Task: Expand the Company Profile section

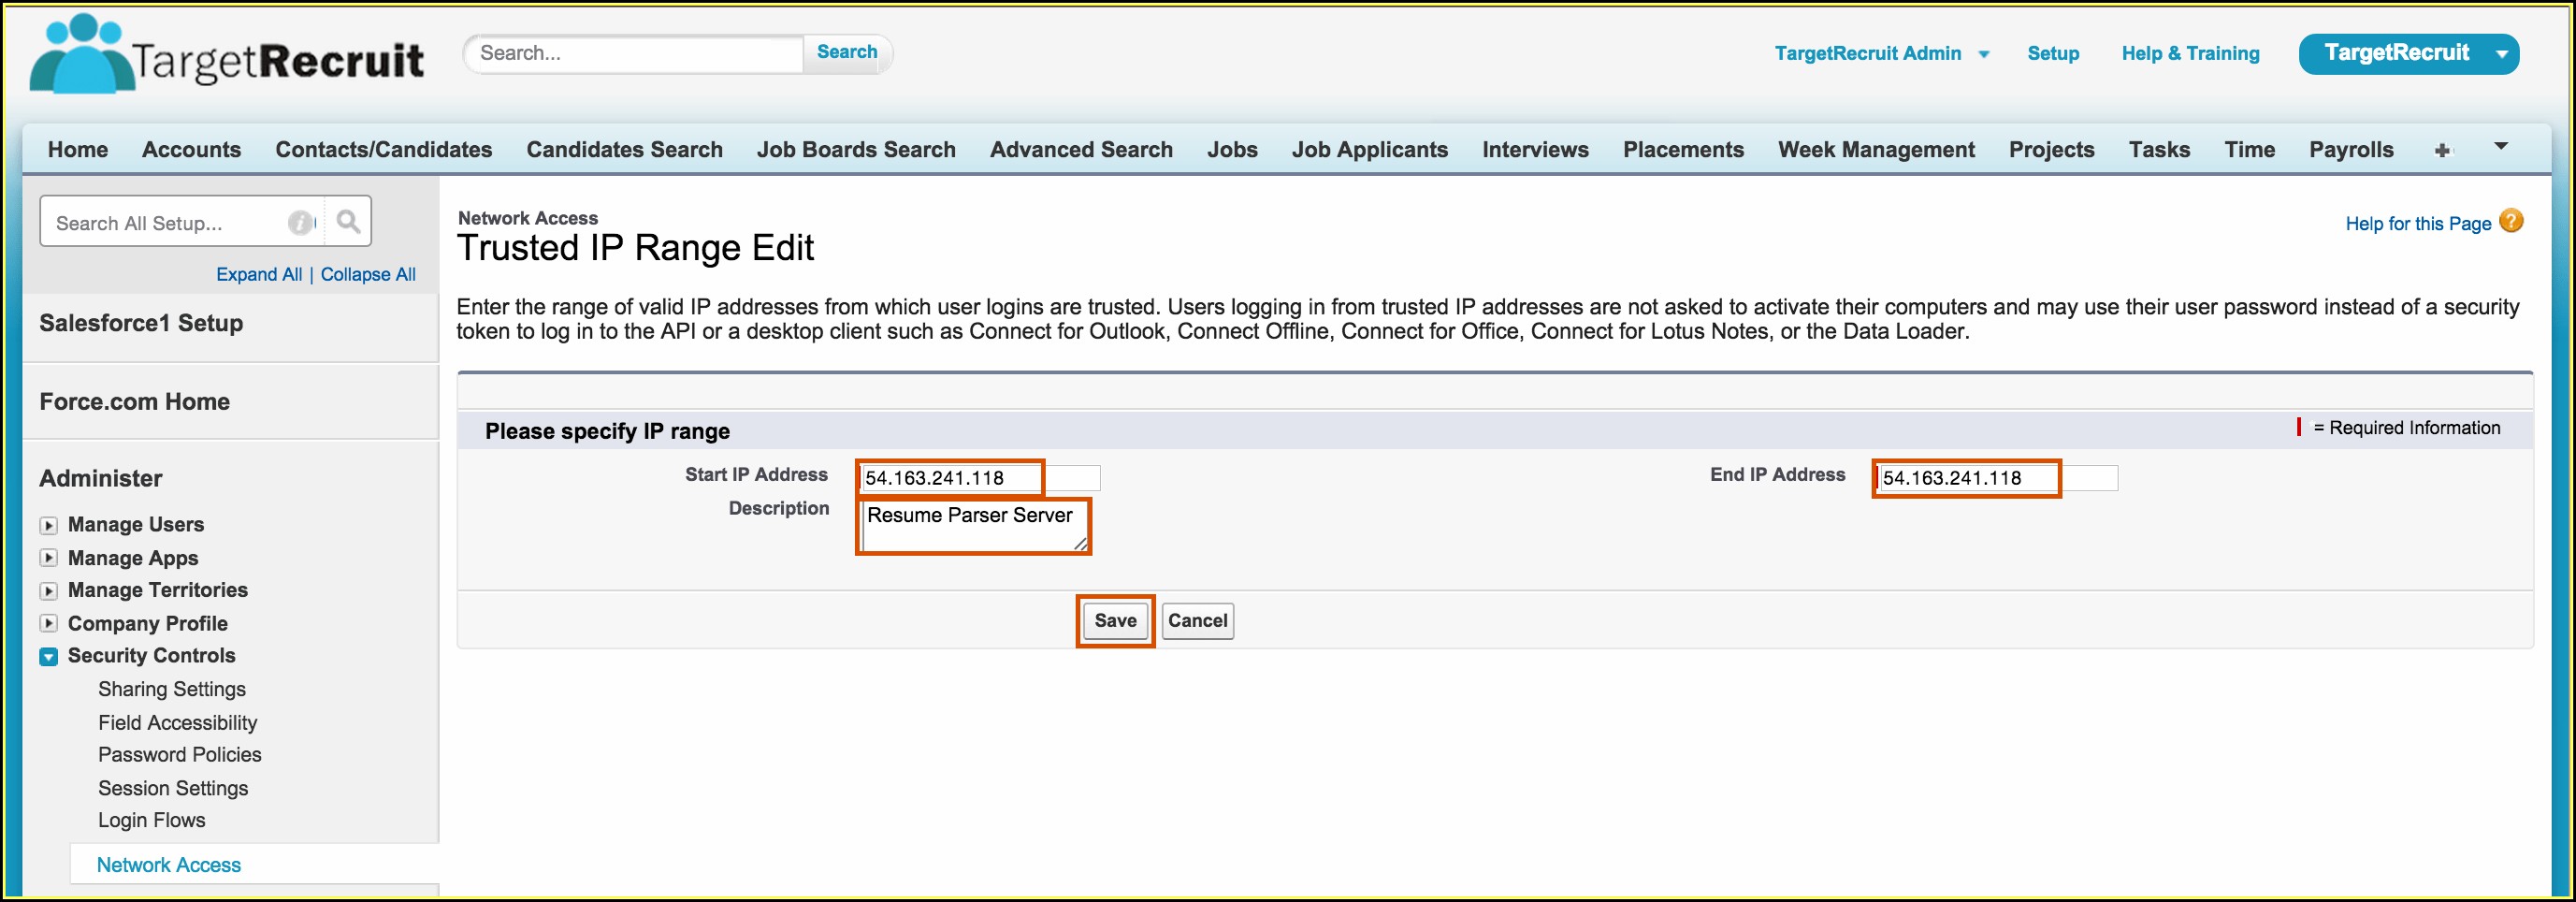Action: pyautogui.click(x=48, y=623)
